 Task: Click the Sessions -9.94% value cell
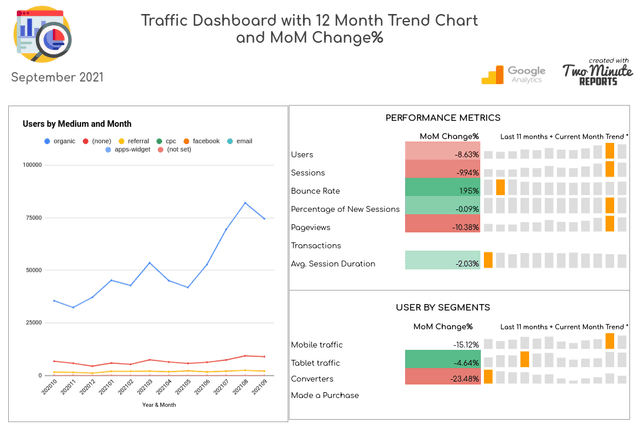coord(442,169)
